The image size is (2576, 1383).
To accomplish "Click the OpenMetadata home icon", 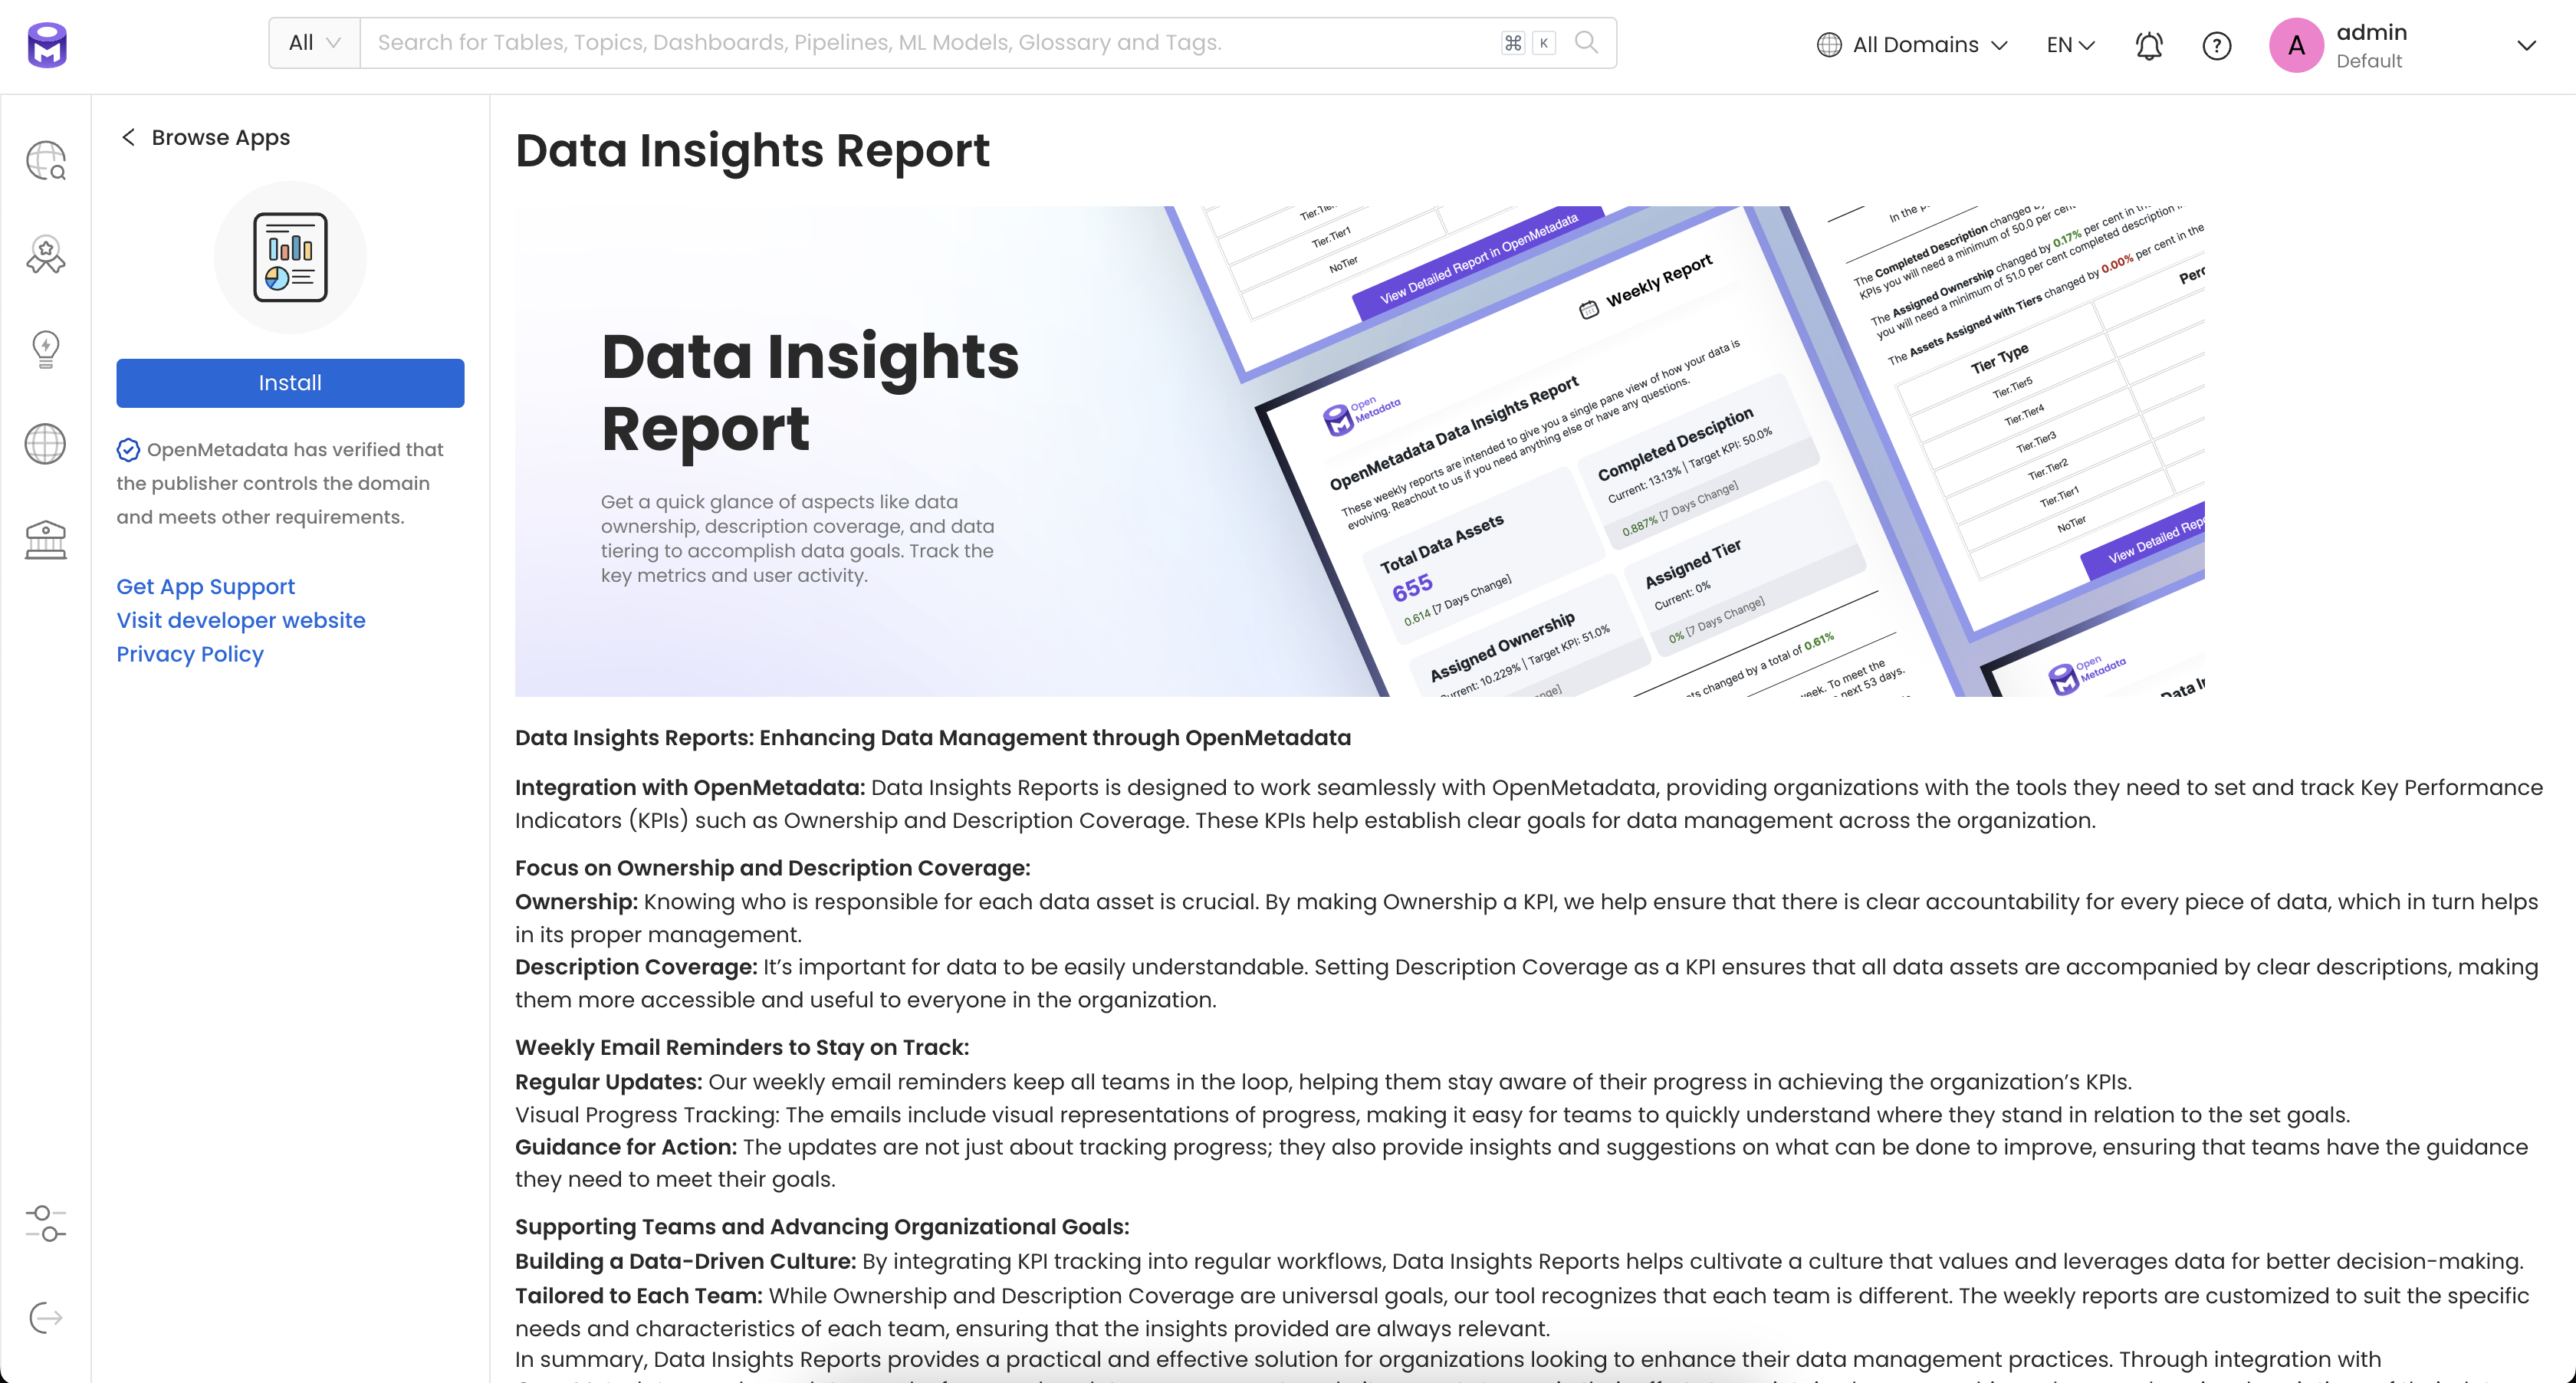I will [x=46, y=44].
